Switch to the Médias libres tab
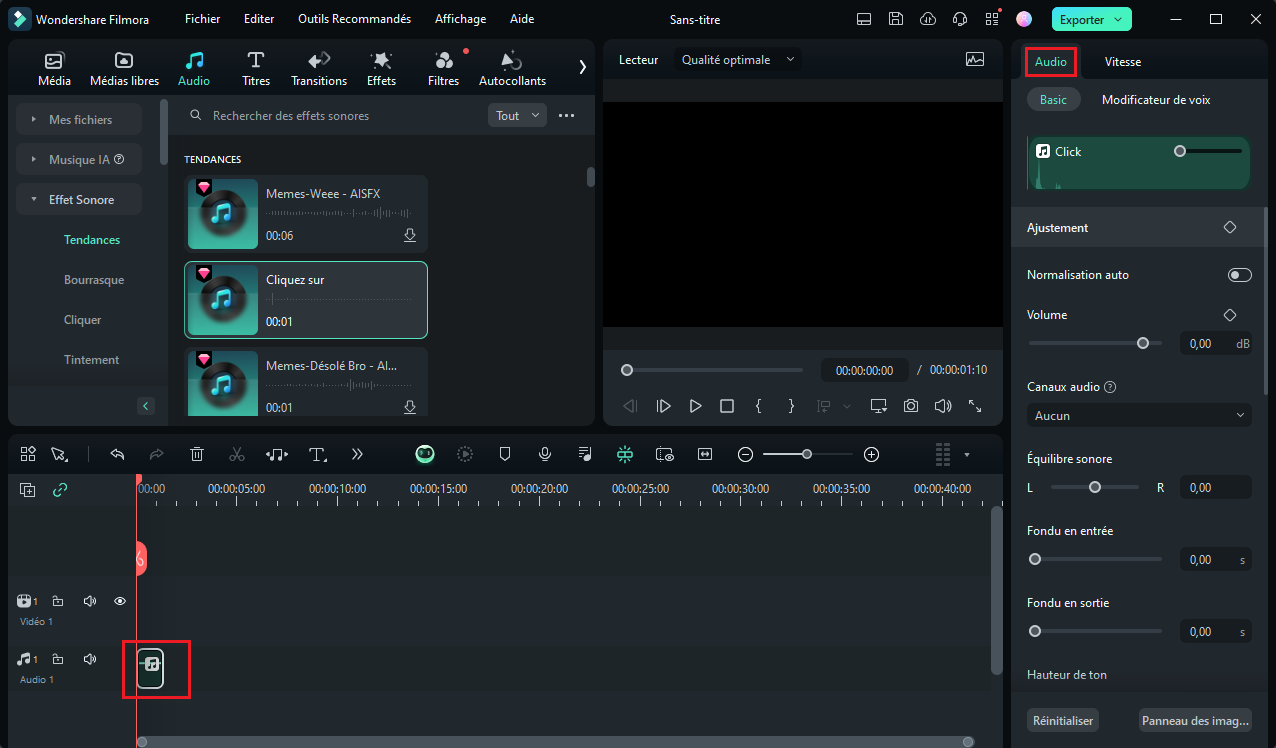 pyautogui.click(x=124, y=69)
